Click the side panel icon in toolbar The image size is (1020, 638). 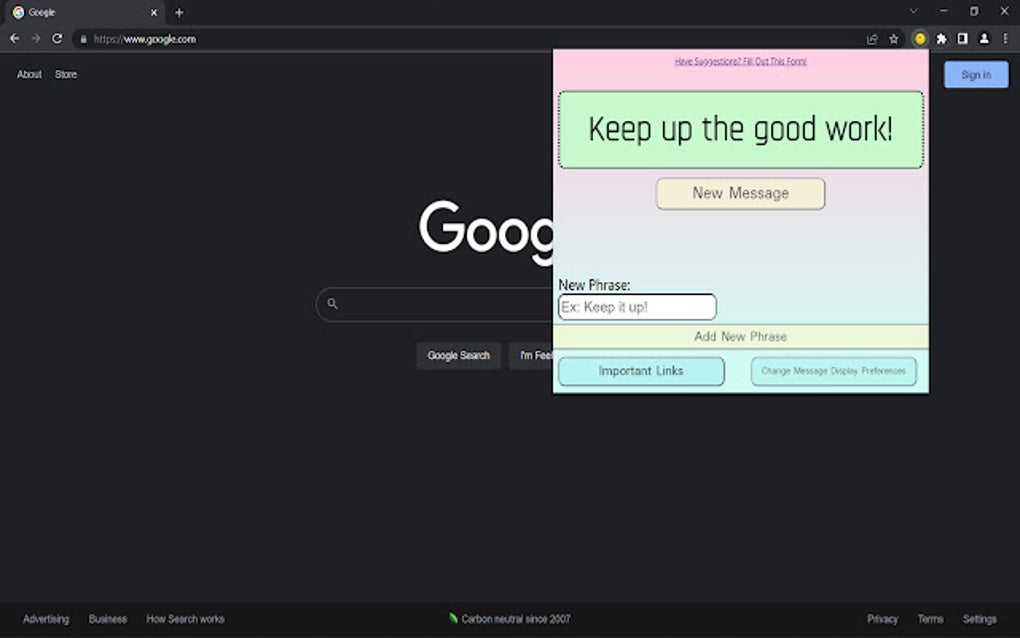(961, 39)
